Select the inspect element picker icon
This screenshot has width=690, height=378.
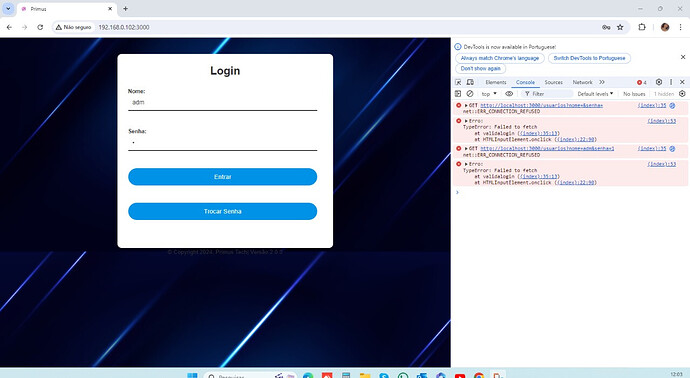(458, 82)
